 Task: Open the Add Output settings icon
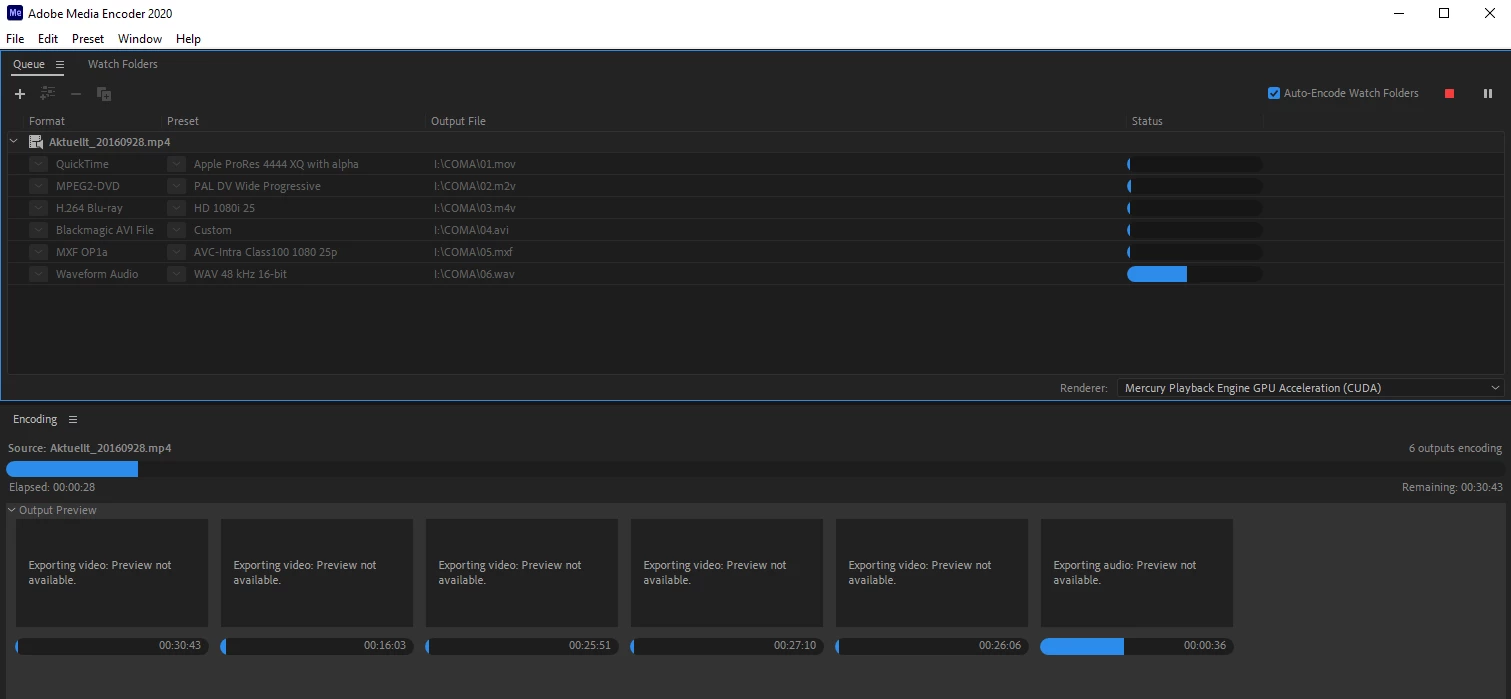tap(47, 94)
